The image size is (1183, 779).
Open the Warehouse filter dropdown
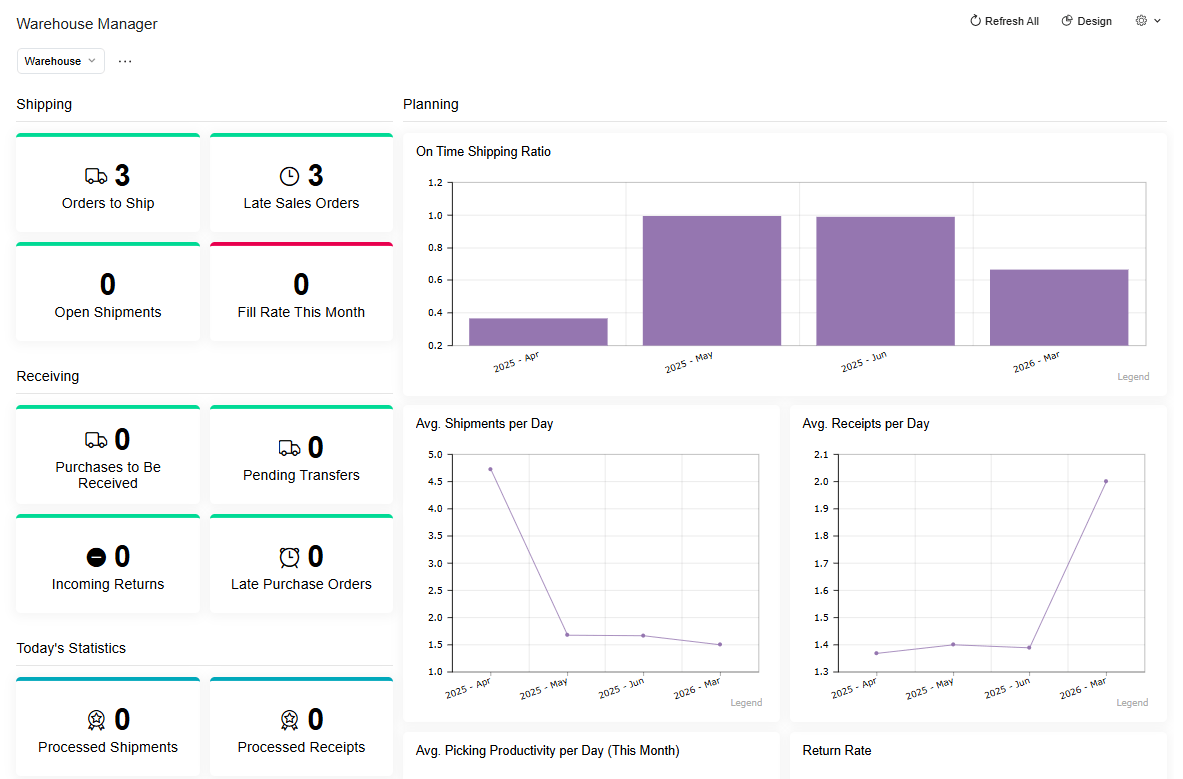click(x=60, y=61)
